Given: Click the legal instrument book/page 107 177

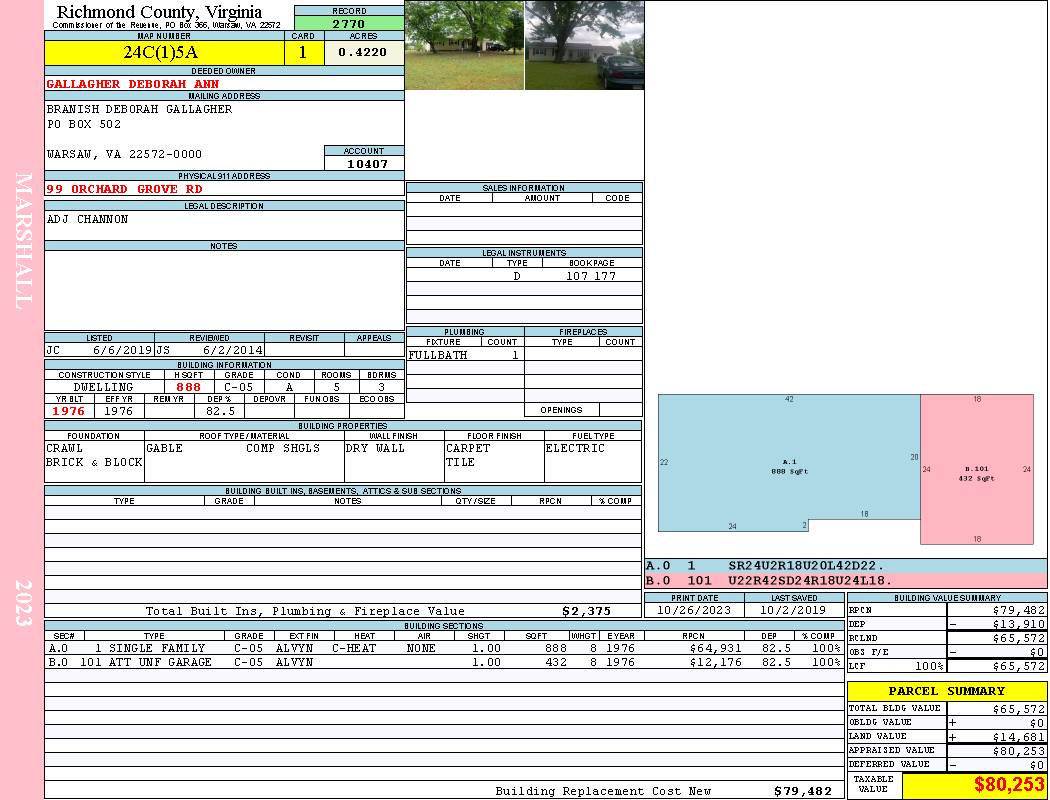Looking at the screenshot, I should (590, 276).
